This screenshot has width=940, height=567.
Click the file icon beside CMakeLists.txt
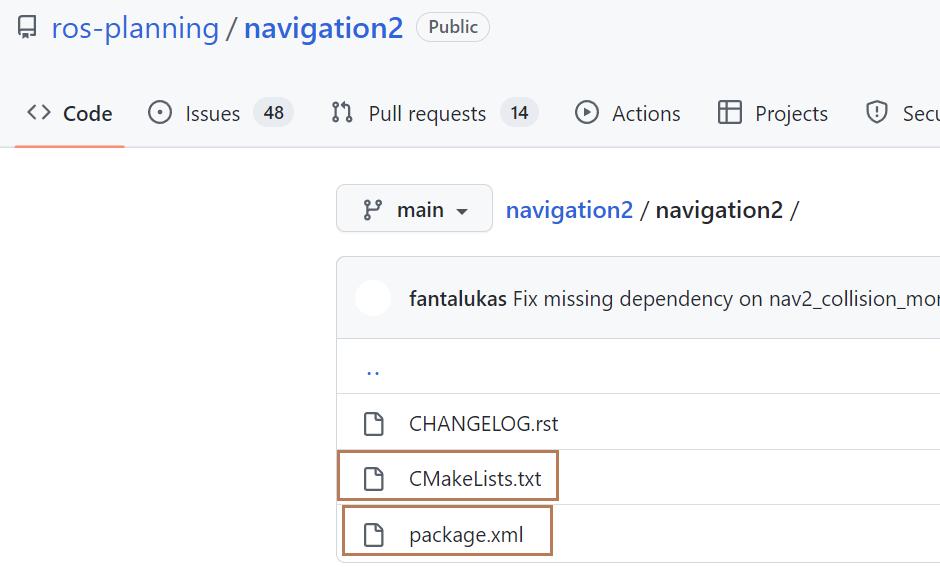coord(374,479)
